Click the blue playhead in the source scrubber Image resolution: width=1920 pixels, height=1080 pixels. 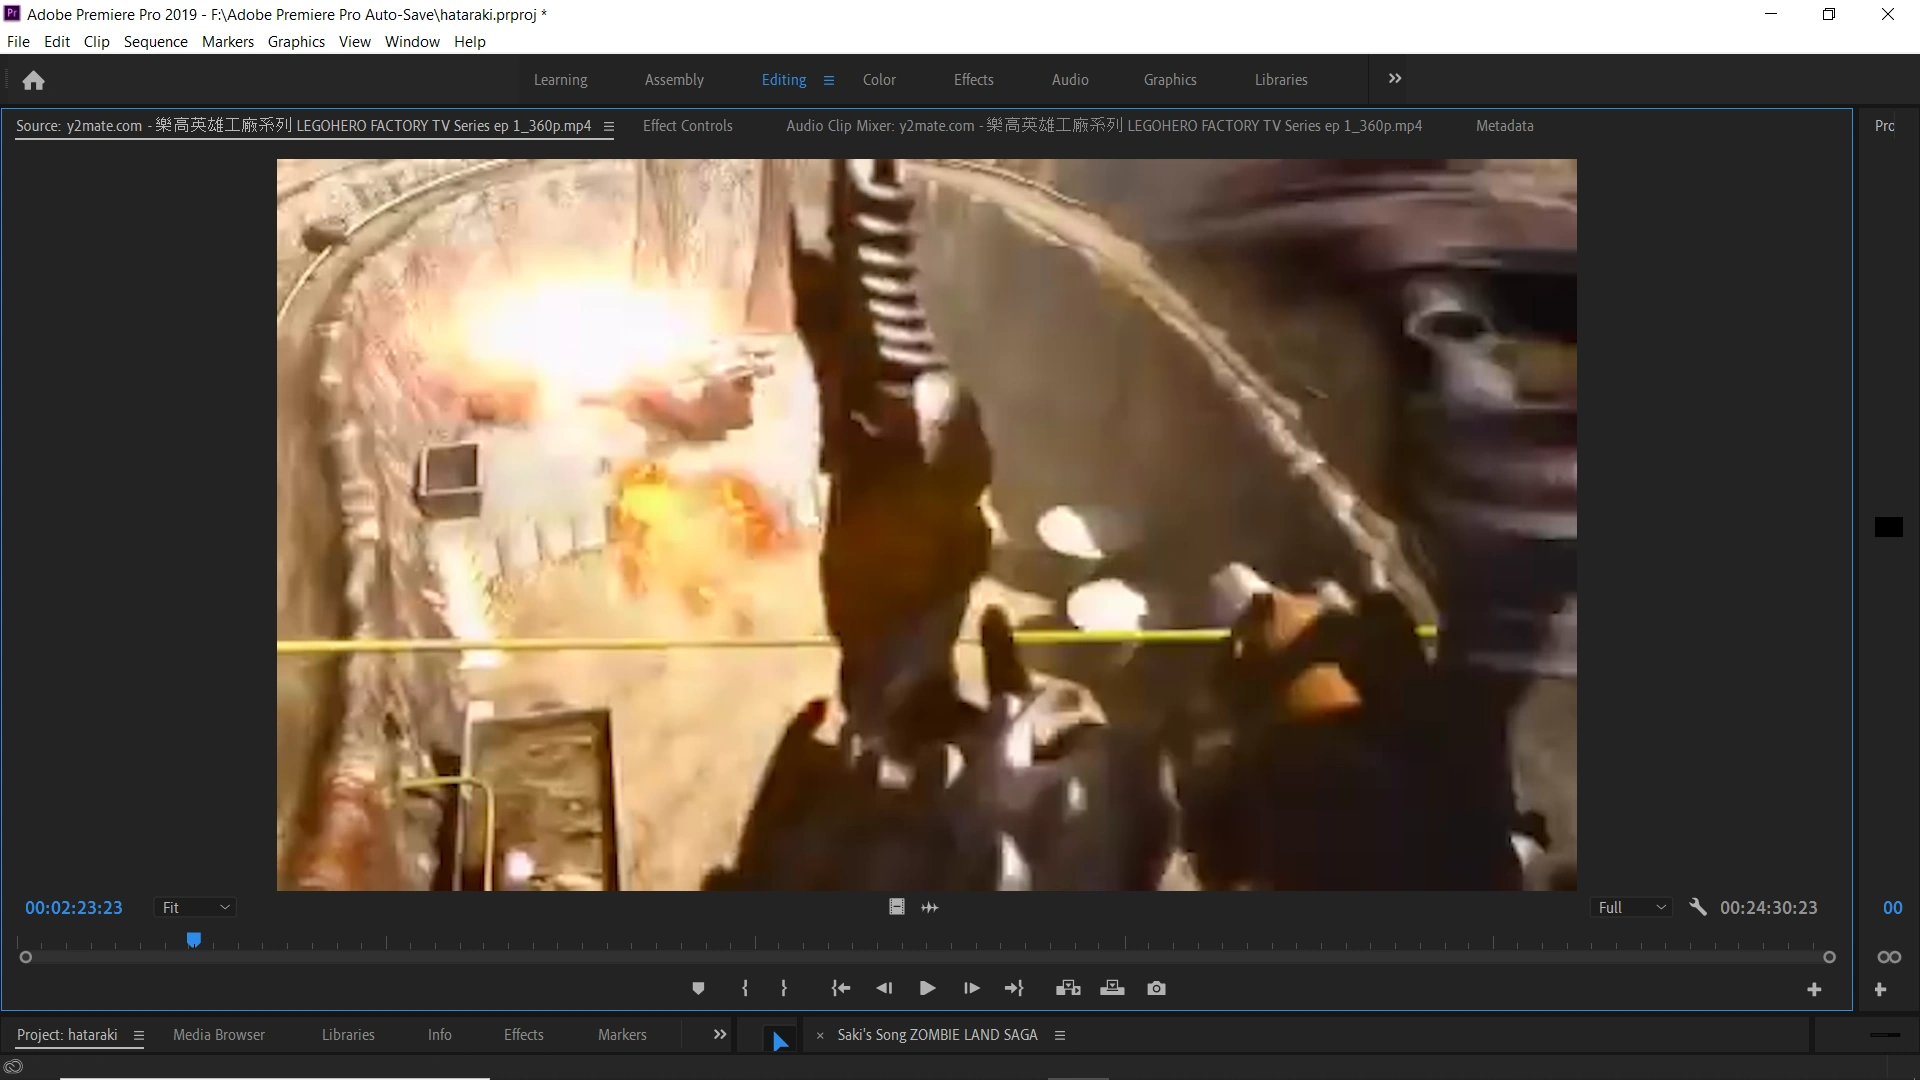pos(194,939)
